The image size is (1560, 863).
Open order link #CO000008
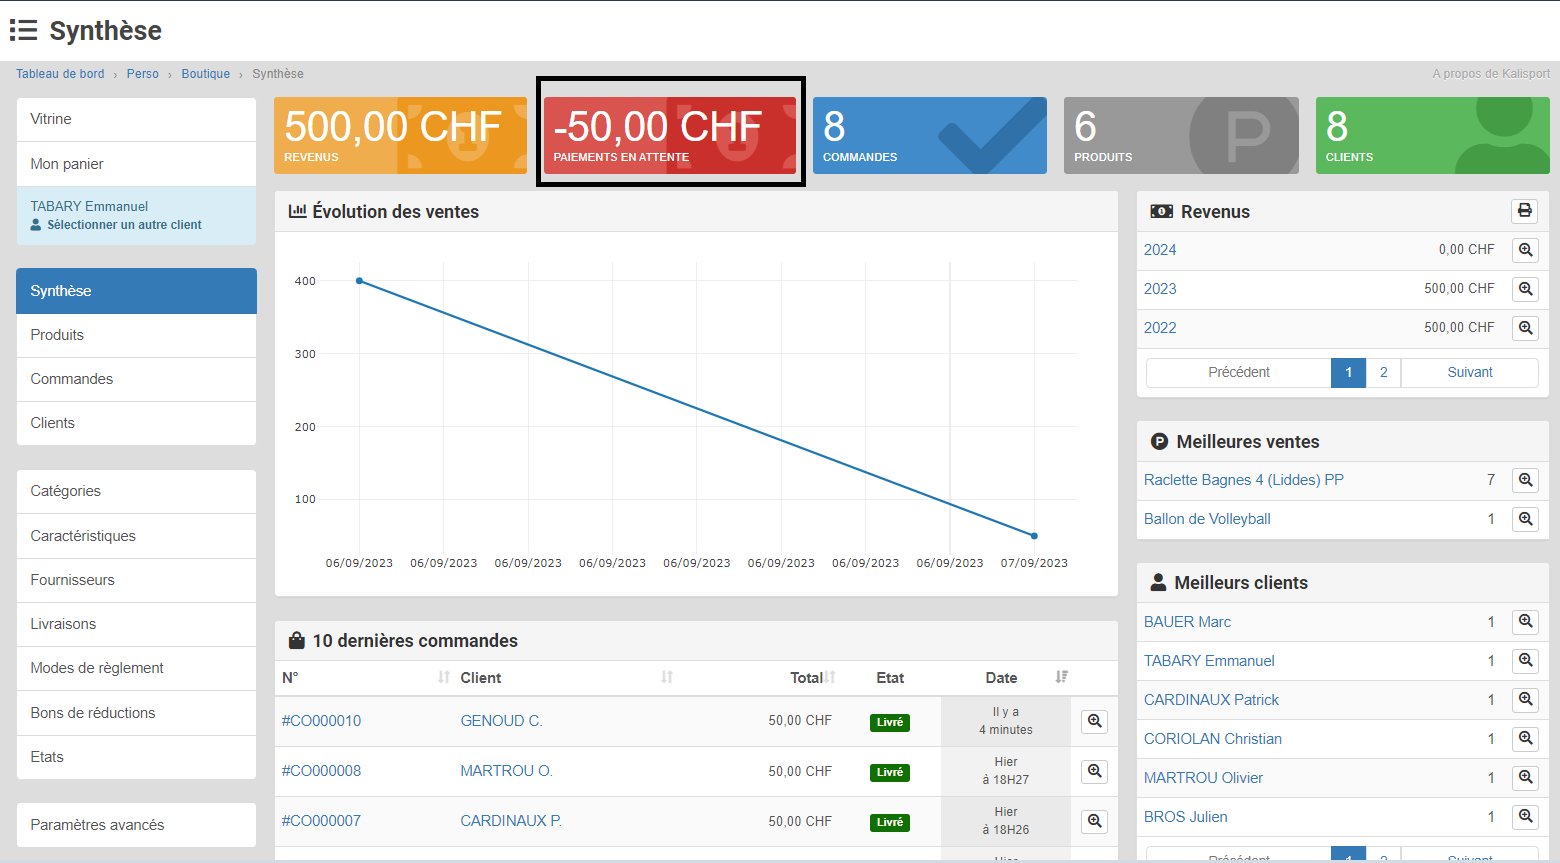tap(321, 771)
